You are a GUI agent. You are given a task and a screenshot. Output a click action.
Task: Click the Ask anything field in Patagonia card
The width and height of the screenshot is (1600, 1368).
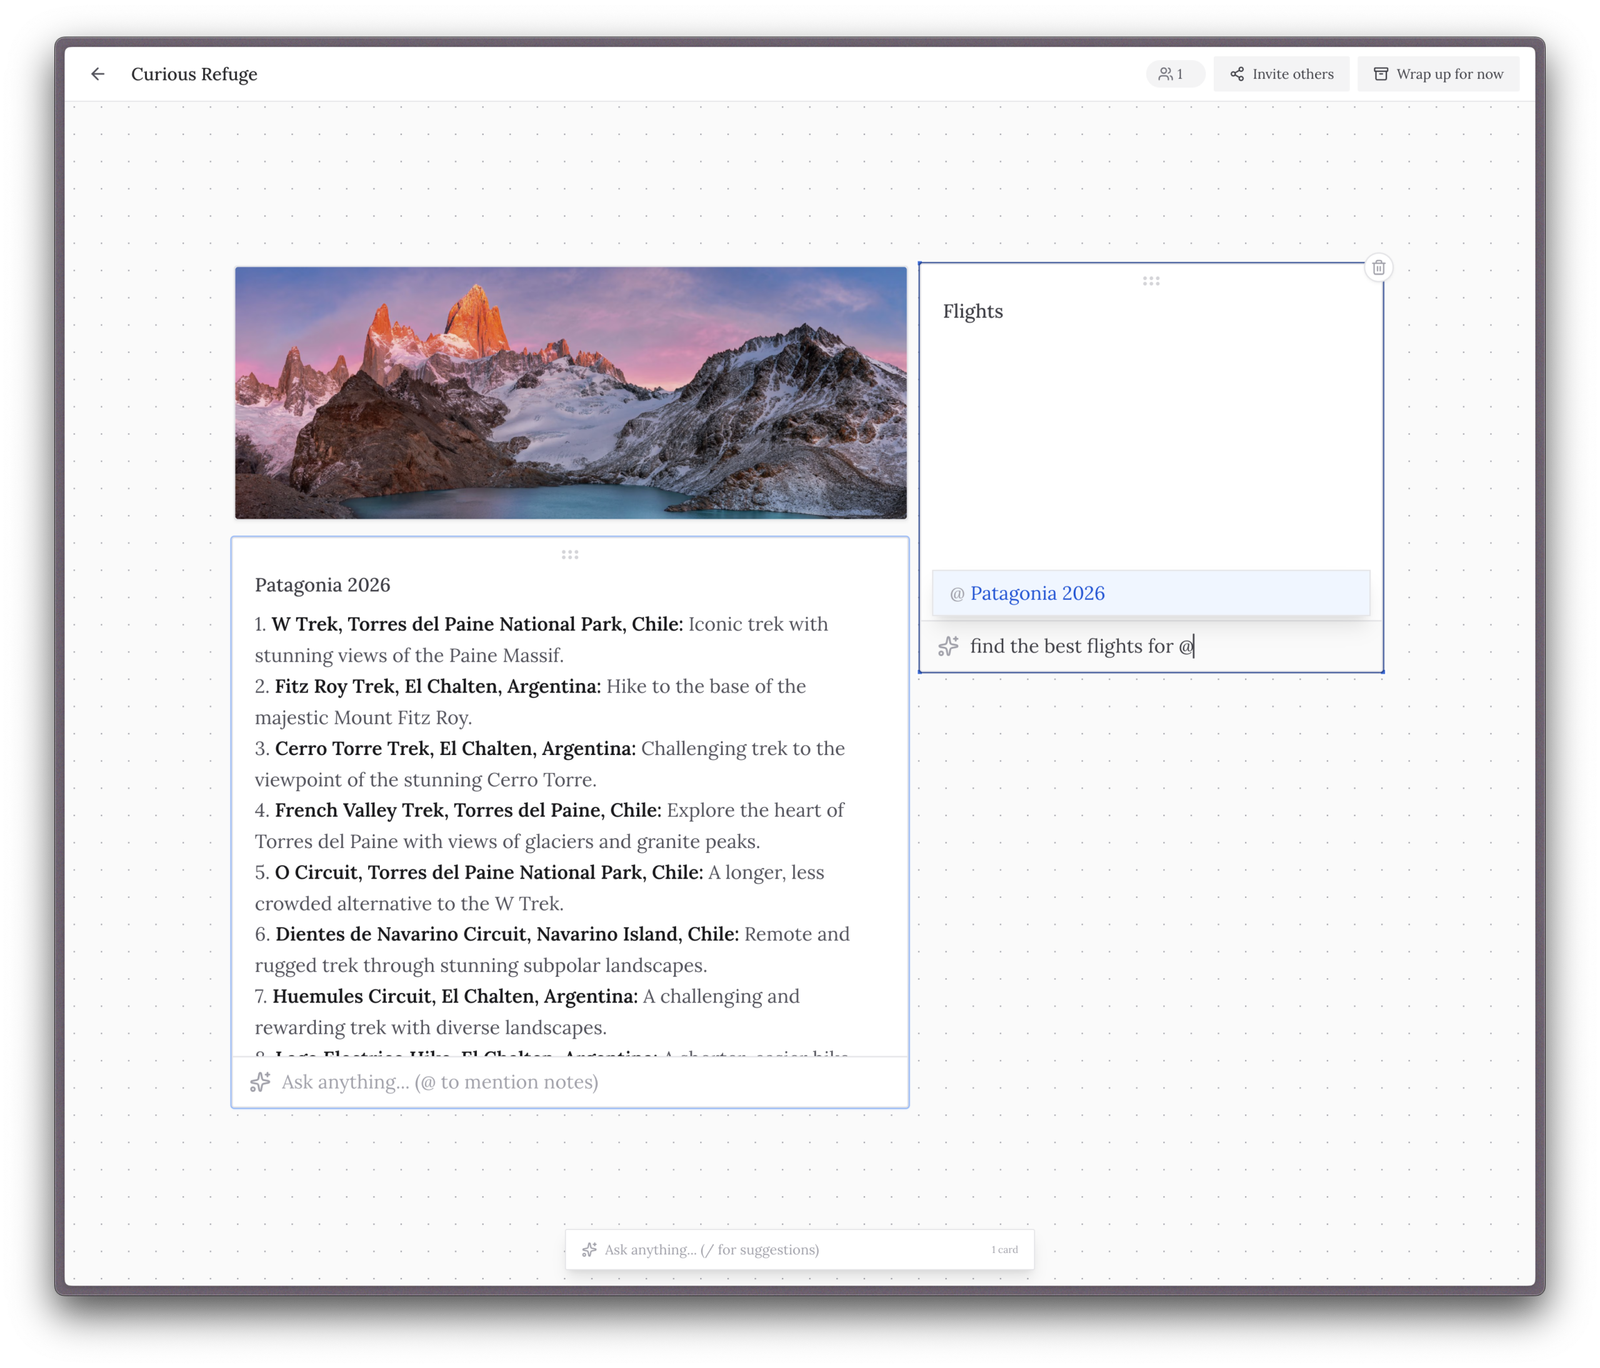click(x=570, y=1082)
